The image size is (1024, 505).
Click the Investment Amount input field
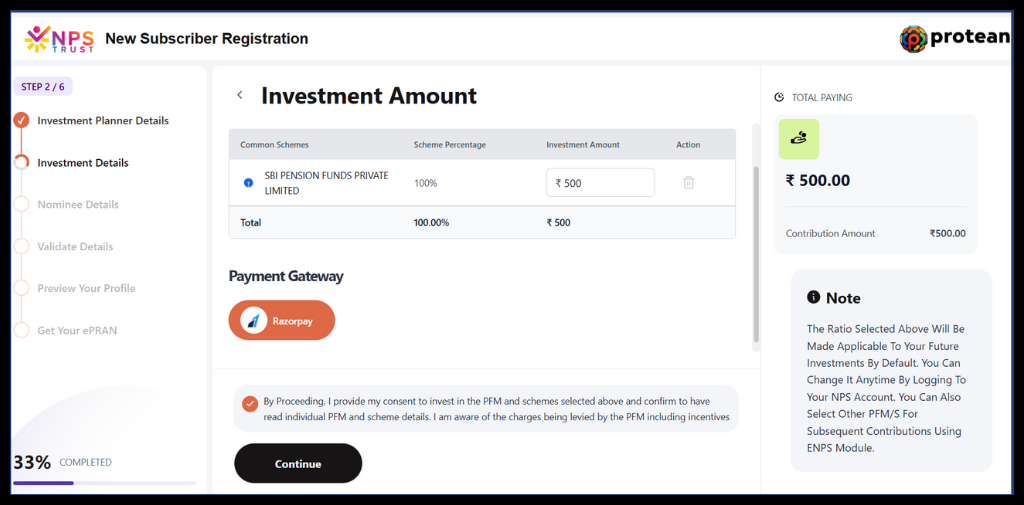pyautogui.click(x=601, y=183)
